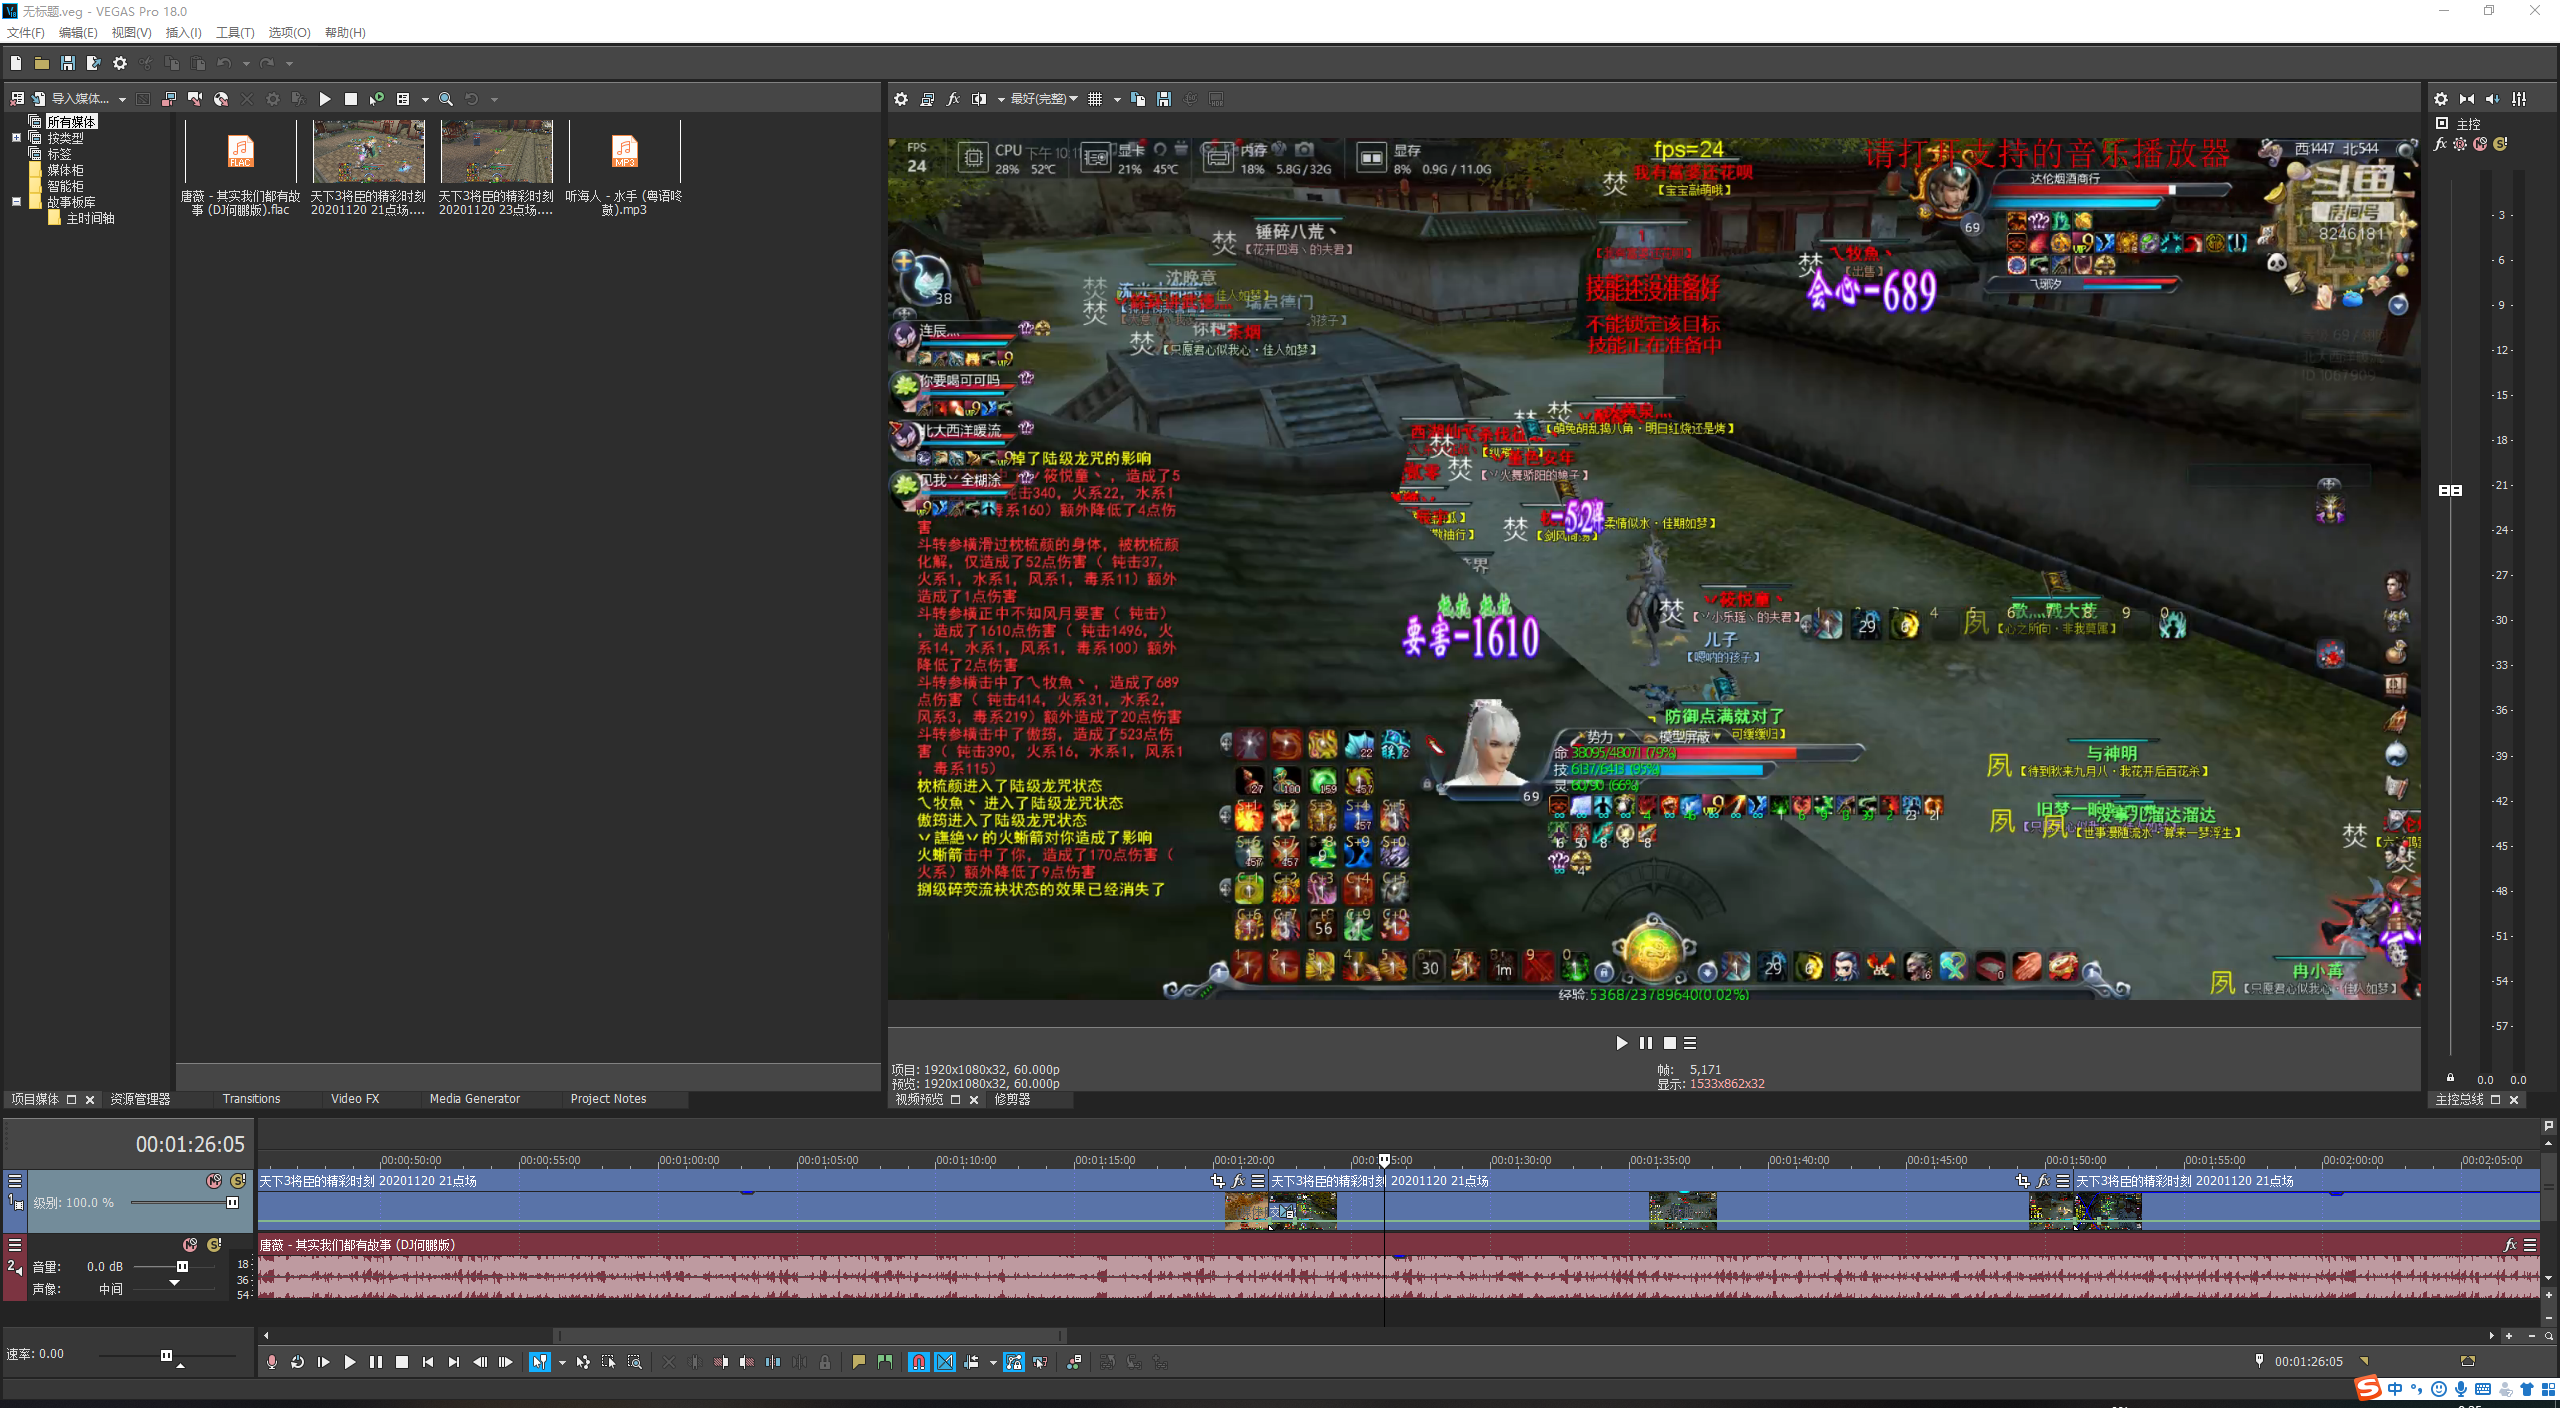Collapse the 故事板库 tree node
The height and width of the screenshot is (1408, 2560).
point(16,202)
